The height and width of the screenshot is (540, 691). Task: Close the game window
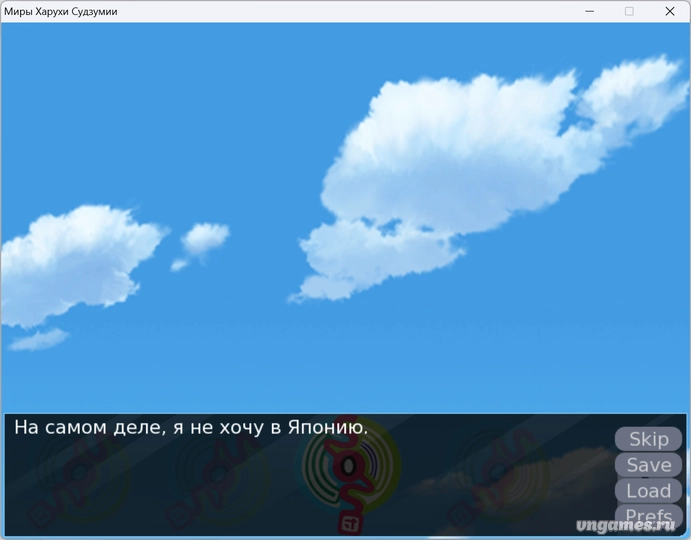(669, 11)
